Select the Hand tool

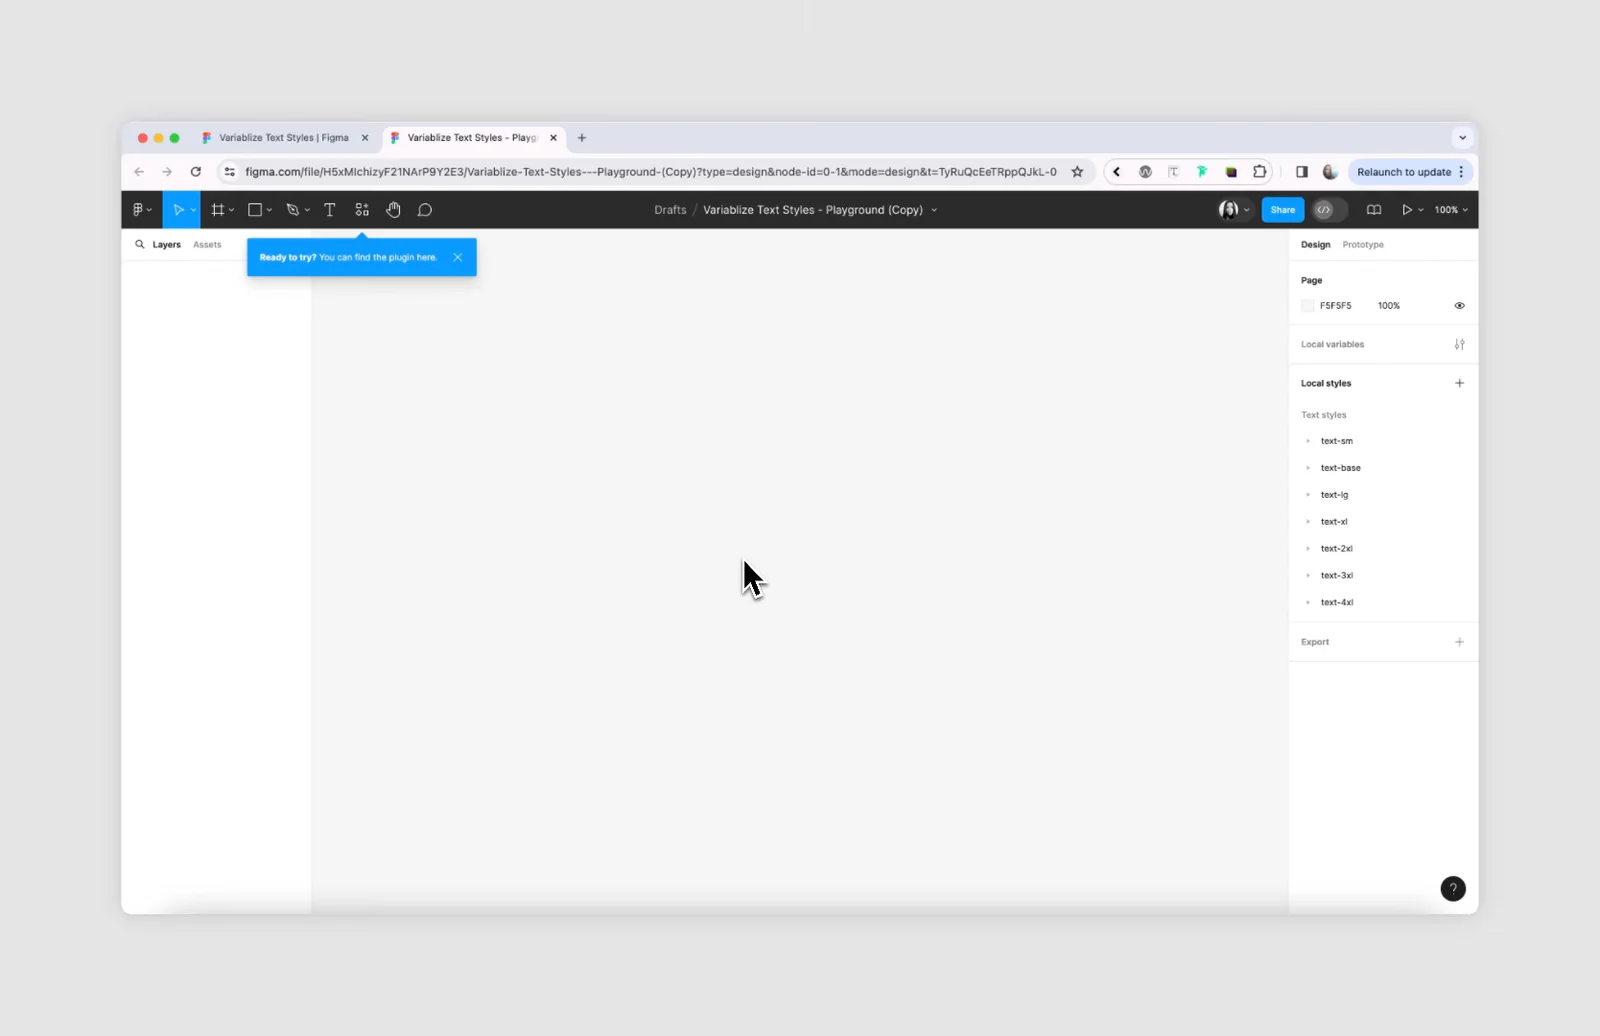coord(393,210)
